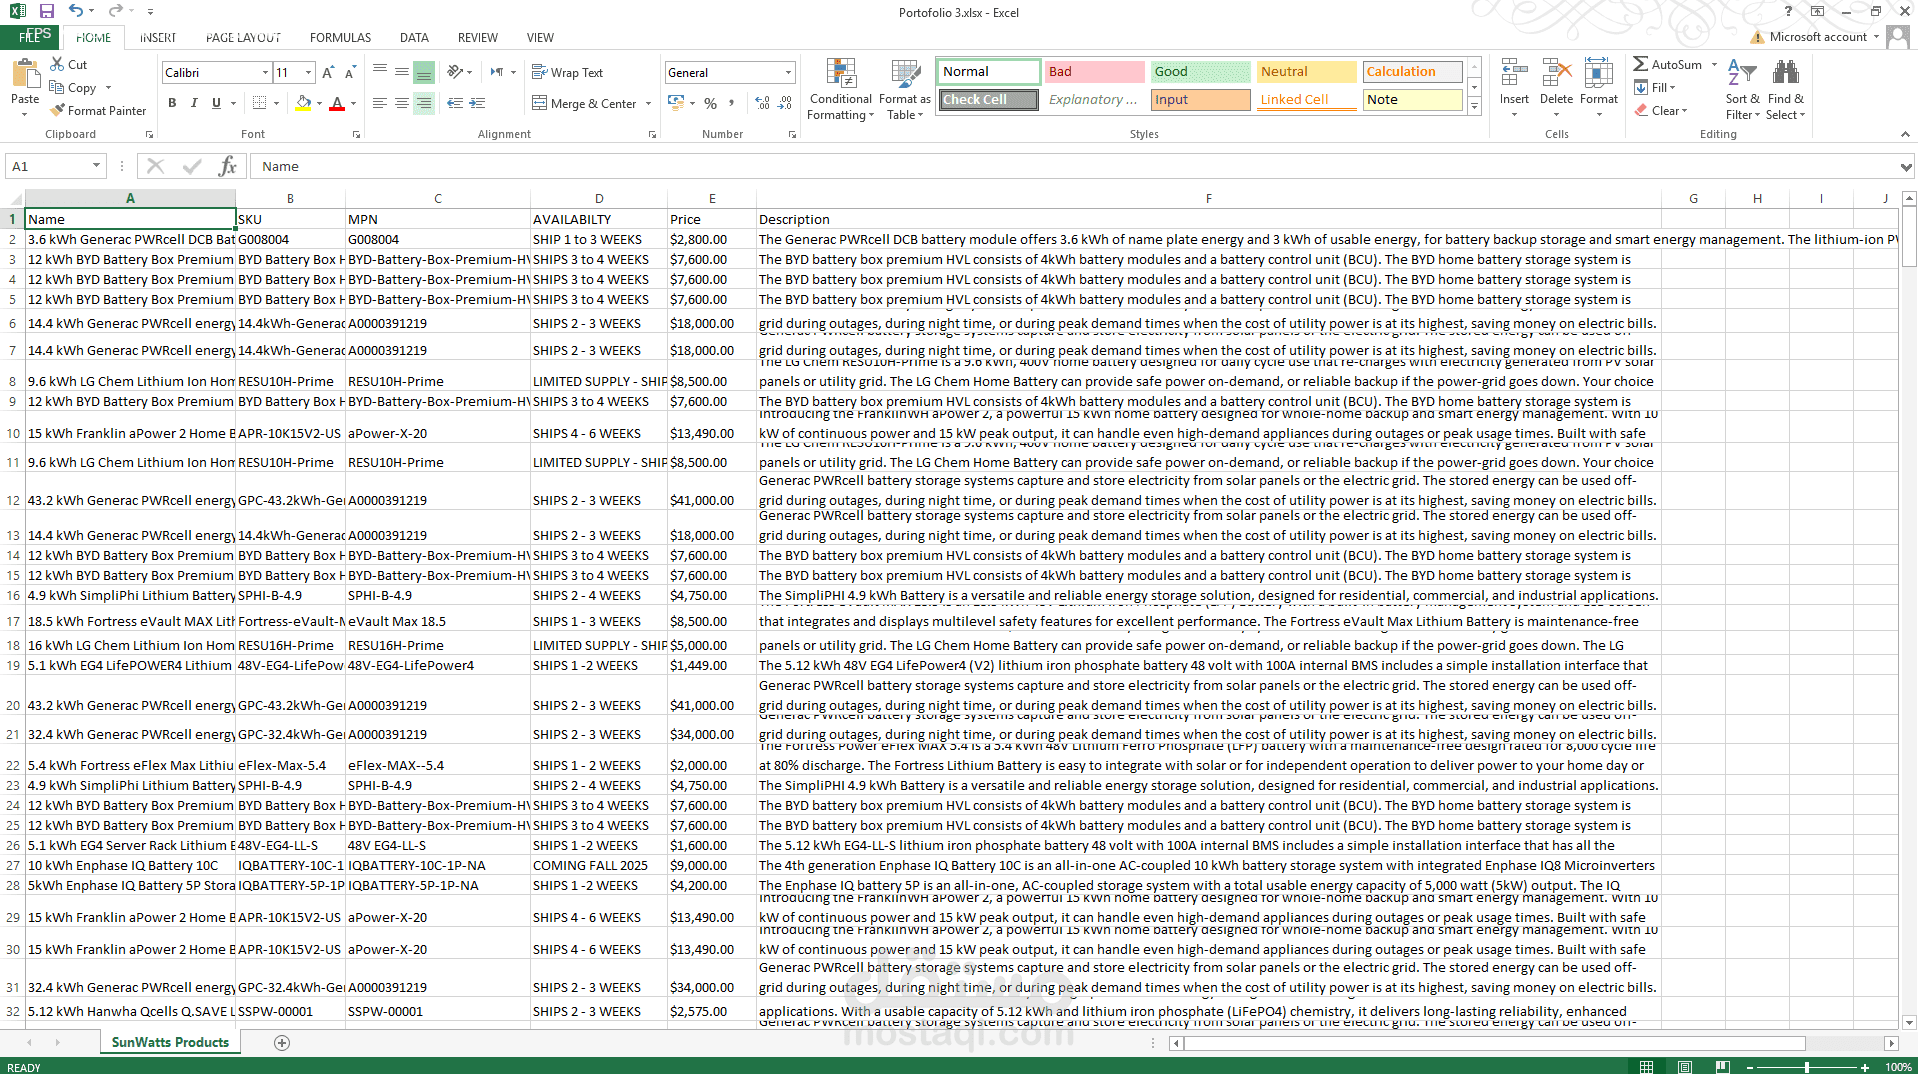
Task: Enable Wrap Text for the selection
Action: click(568, 72)
